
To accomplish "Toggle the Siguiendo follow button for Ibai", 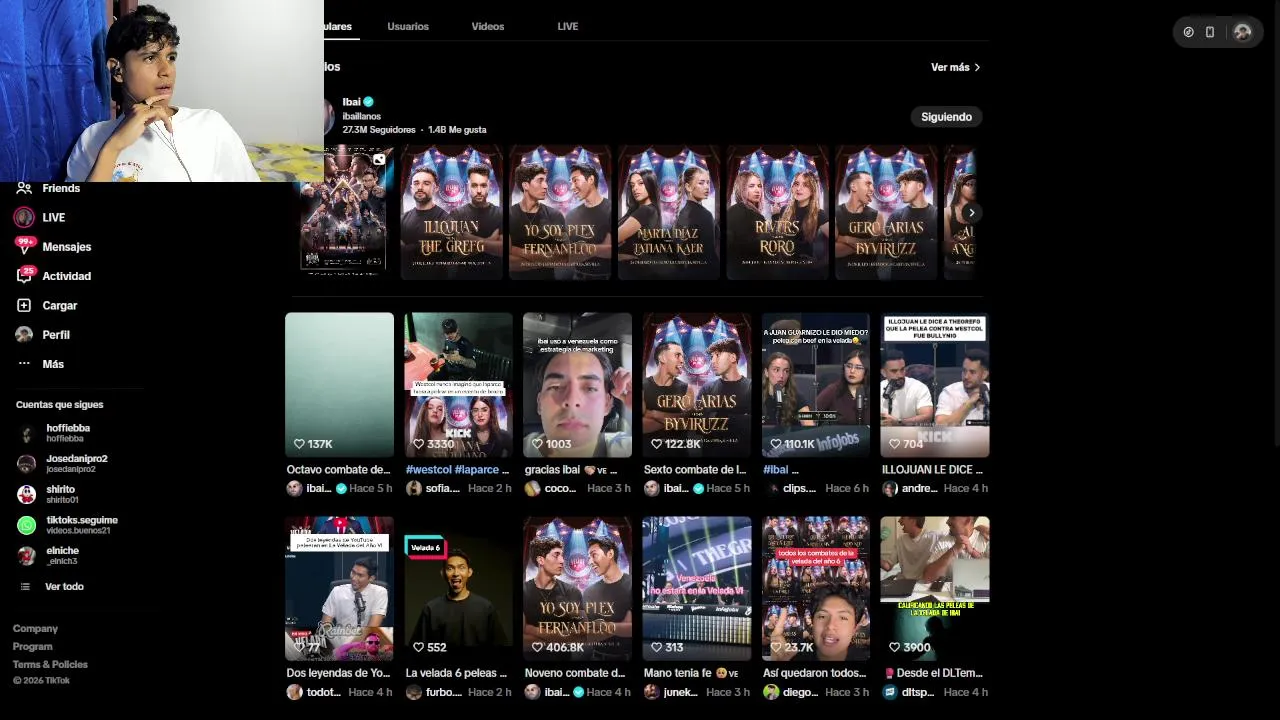I will coord(946,117).
